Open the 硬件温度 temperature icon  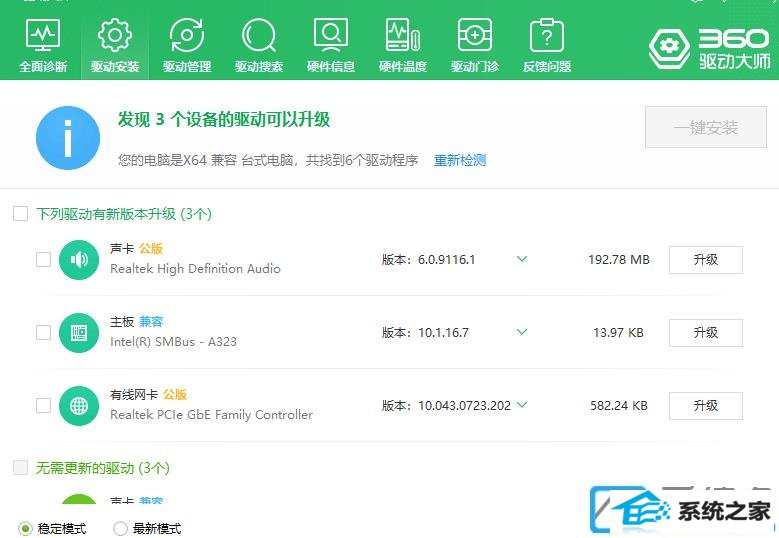coord(403,35)
